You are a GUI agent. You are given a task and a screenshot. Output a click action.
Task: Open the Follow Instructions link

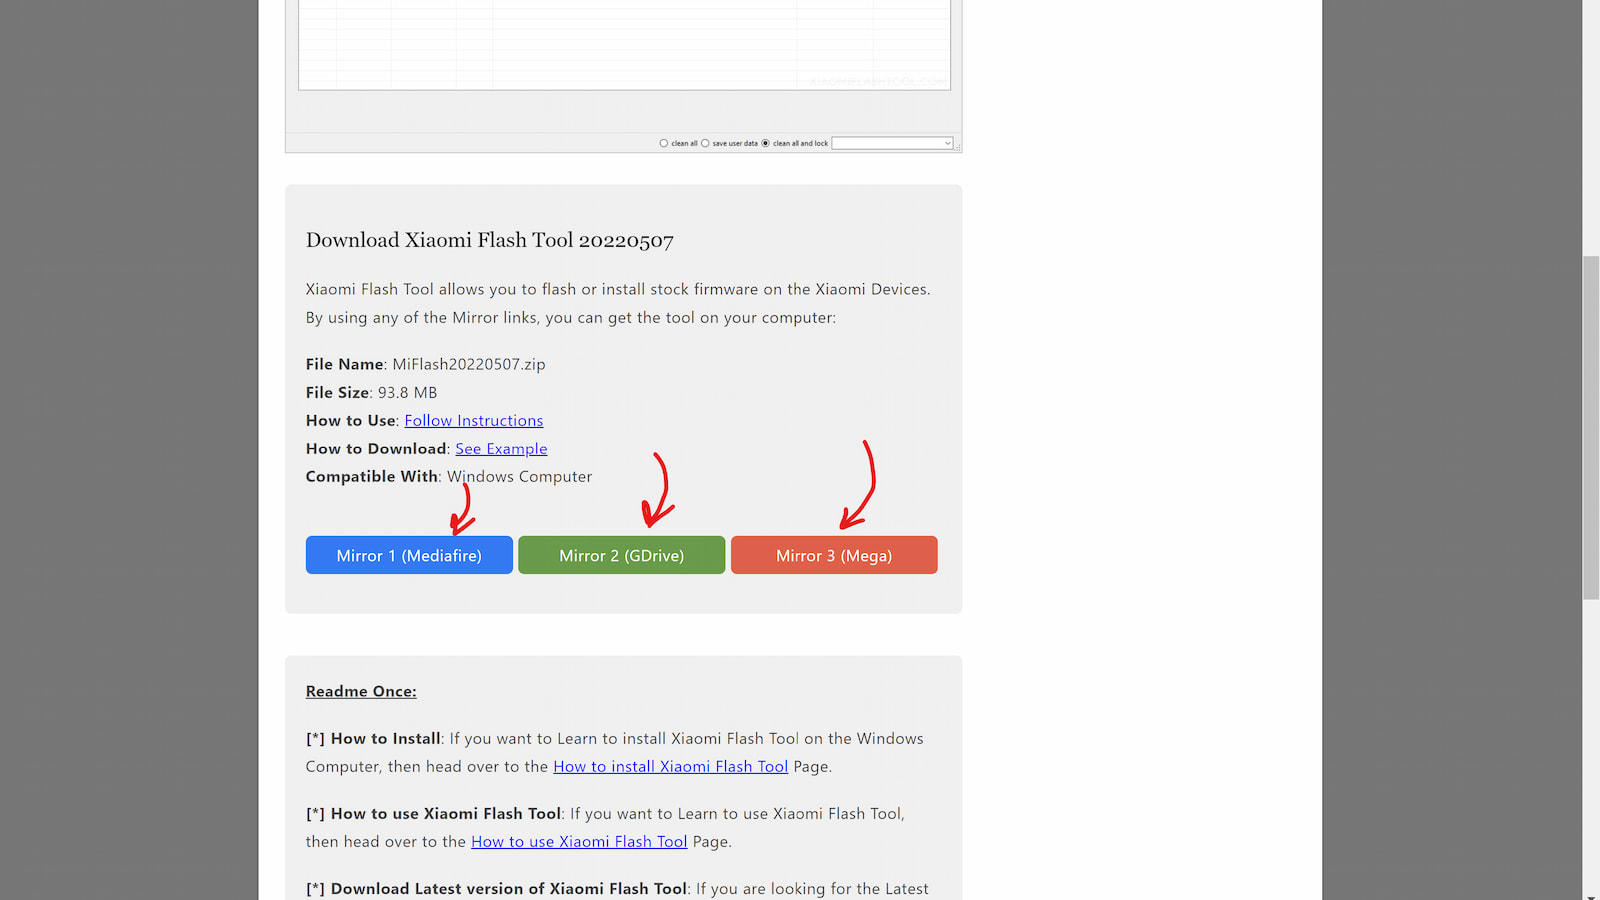[x=474, y=421]
